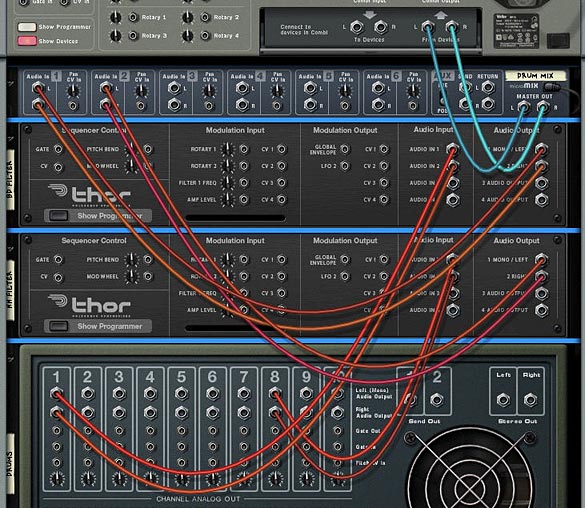Click Modulation Input CV 1 jack on HH Filter Thor
This screenshot has height=508, width=585.
click(282, 259)
